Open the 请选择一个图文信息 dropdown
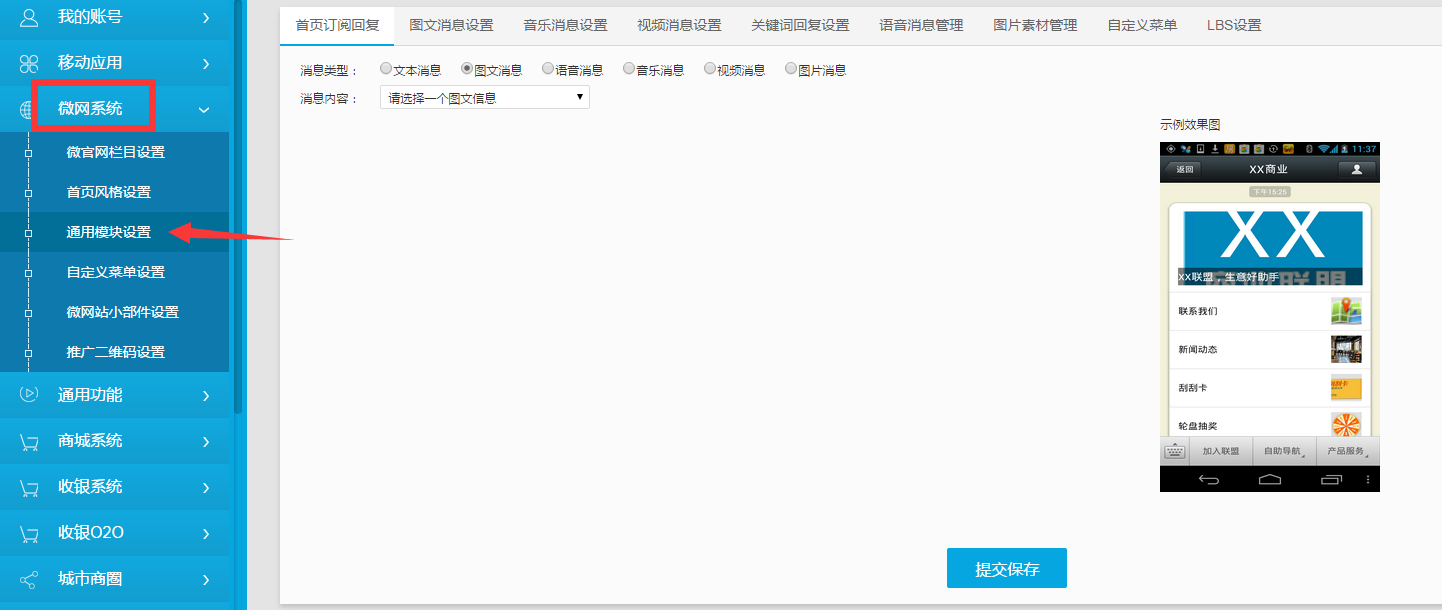The image size is (1442, 610). 485,97
